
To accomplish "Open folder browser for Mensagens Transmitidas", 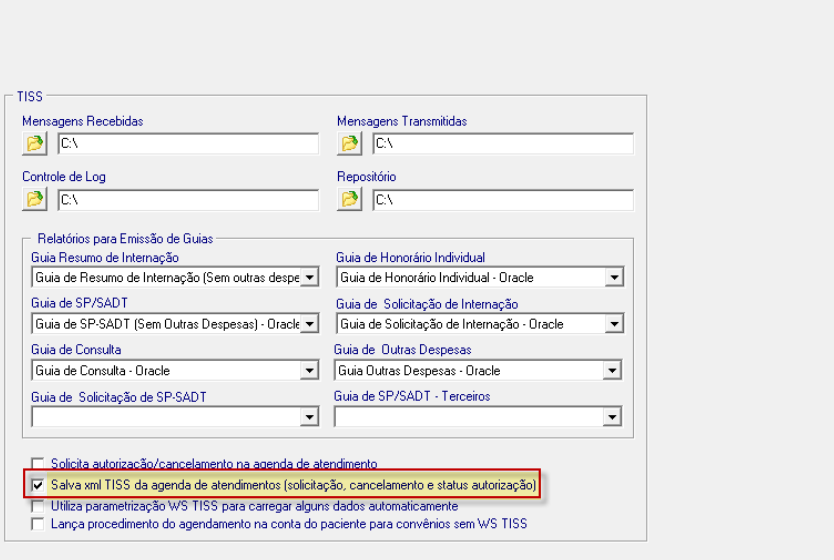I will click(349, 144).
